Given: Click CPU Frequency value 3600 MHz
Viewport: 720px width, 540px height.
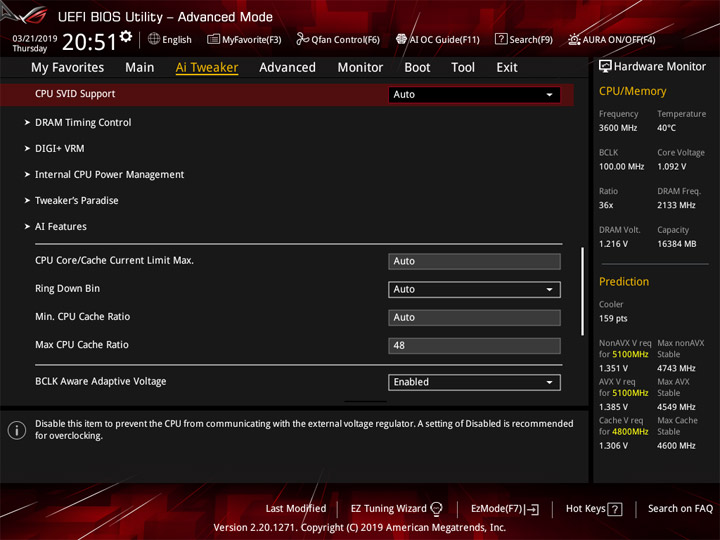Looking at the screenshot, I should [x=618, y=128].
